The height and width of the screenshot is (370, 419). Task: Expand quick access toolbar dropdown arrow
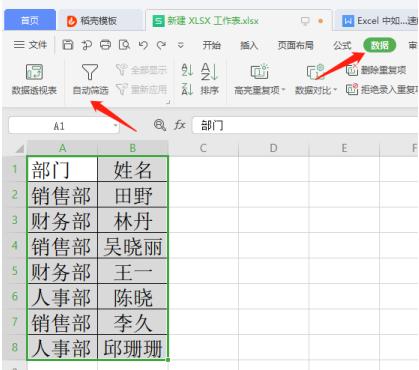pyautogui.click(x=181, y=45)
